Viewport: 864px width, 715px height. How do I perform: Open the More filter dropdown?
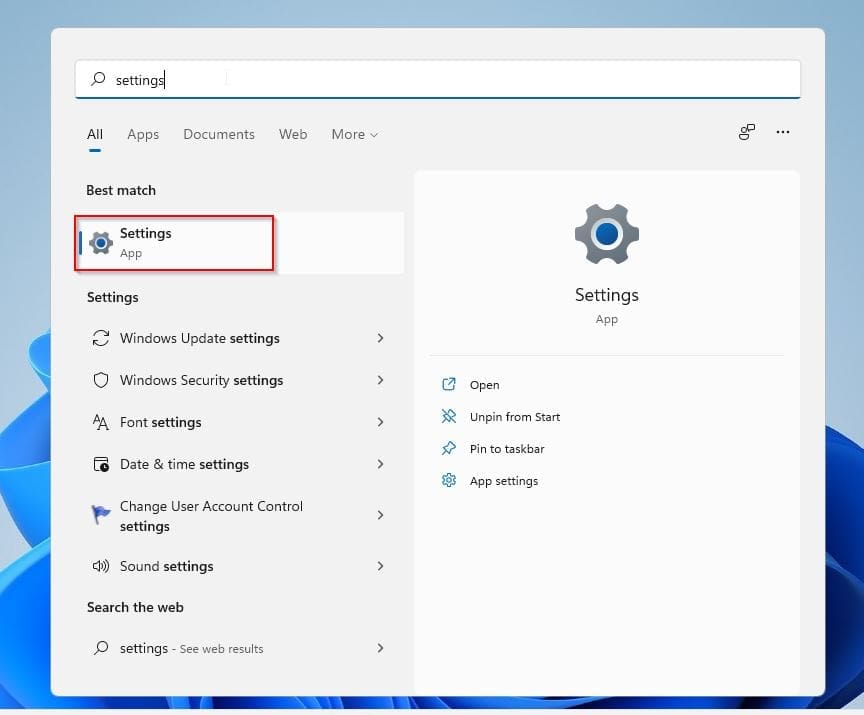click(354, 134)
